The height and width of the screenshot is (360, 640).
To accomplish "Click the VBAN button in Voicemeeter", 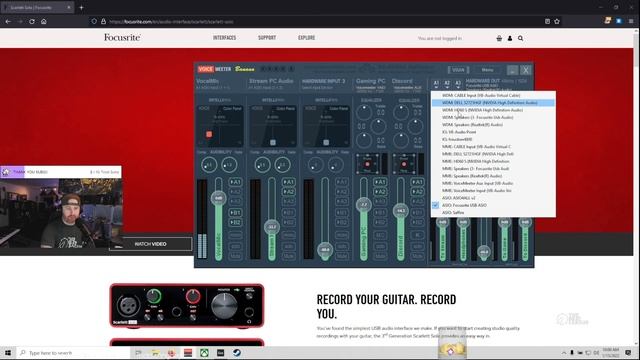I will 458,70.
